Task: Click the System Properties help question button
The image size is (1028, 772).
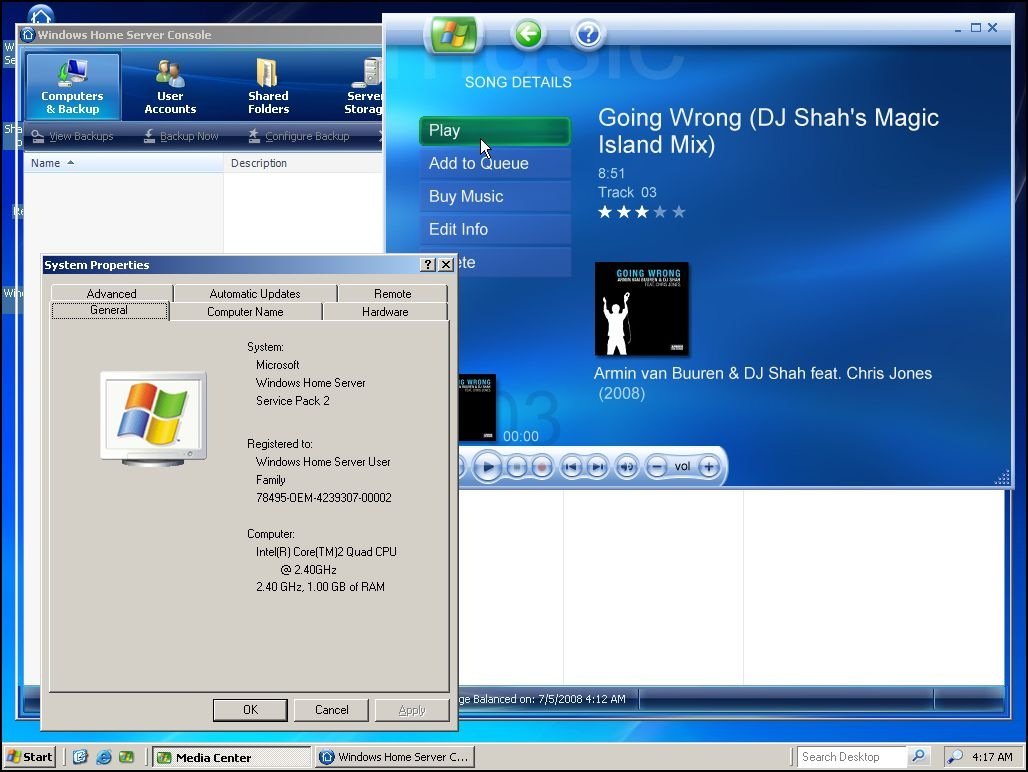Action: pos(427,265)
